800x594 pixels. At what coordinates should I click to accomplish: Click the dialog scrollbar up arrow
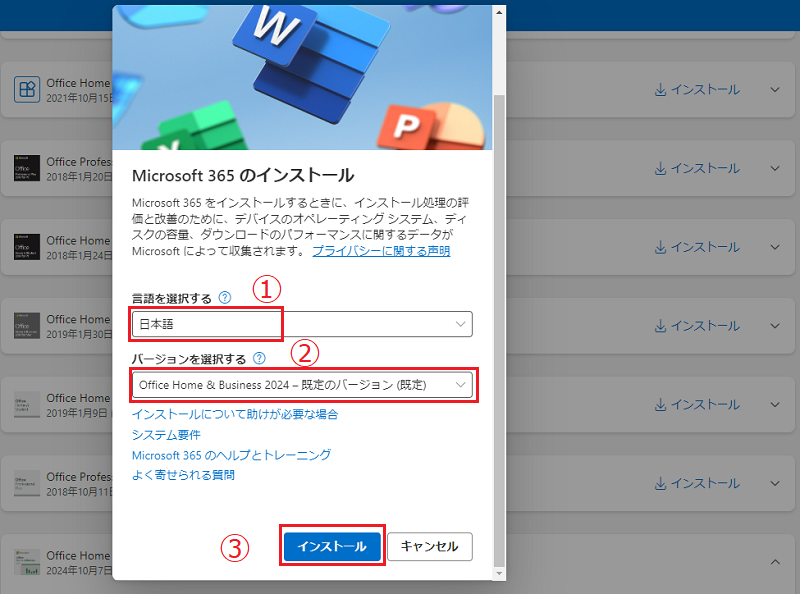499,12
